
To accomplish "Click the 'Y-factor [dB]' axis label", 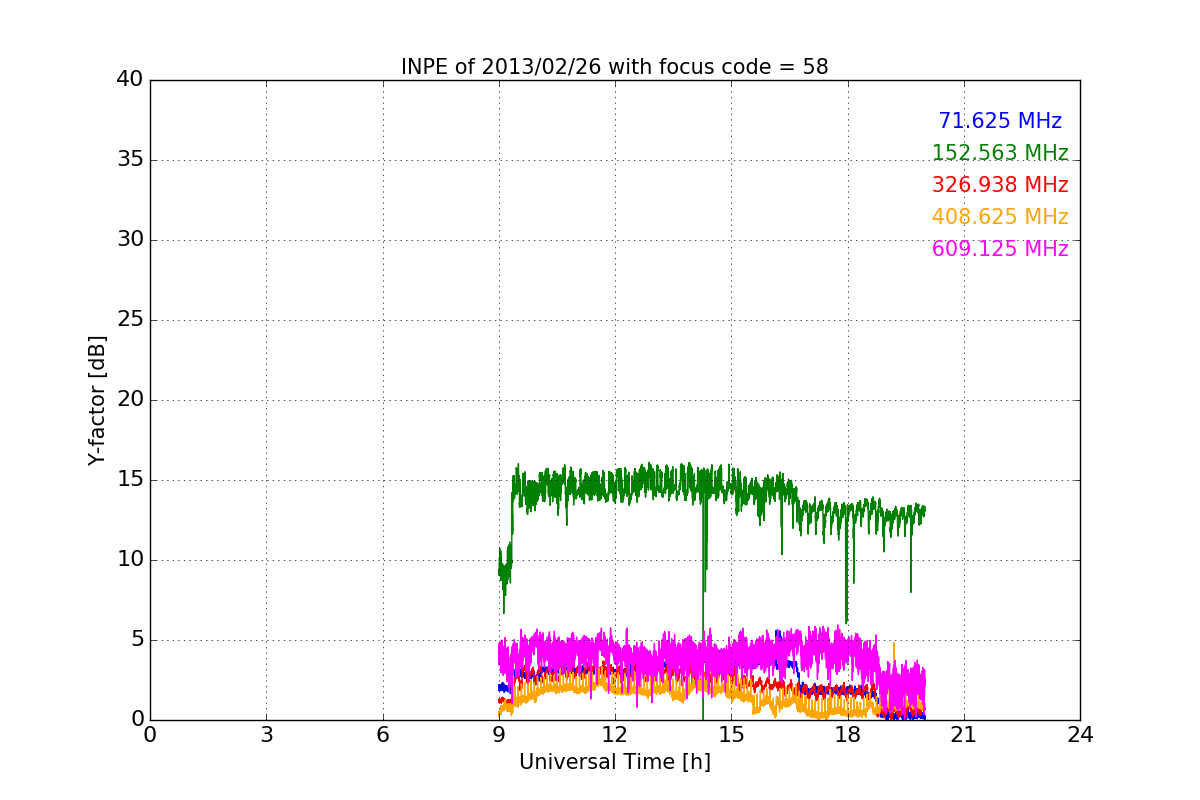I will click(97, 400).
